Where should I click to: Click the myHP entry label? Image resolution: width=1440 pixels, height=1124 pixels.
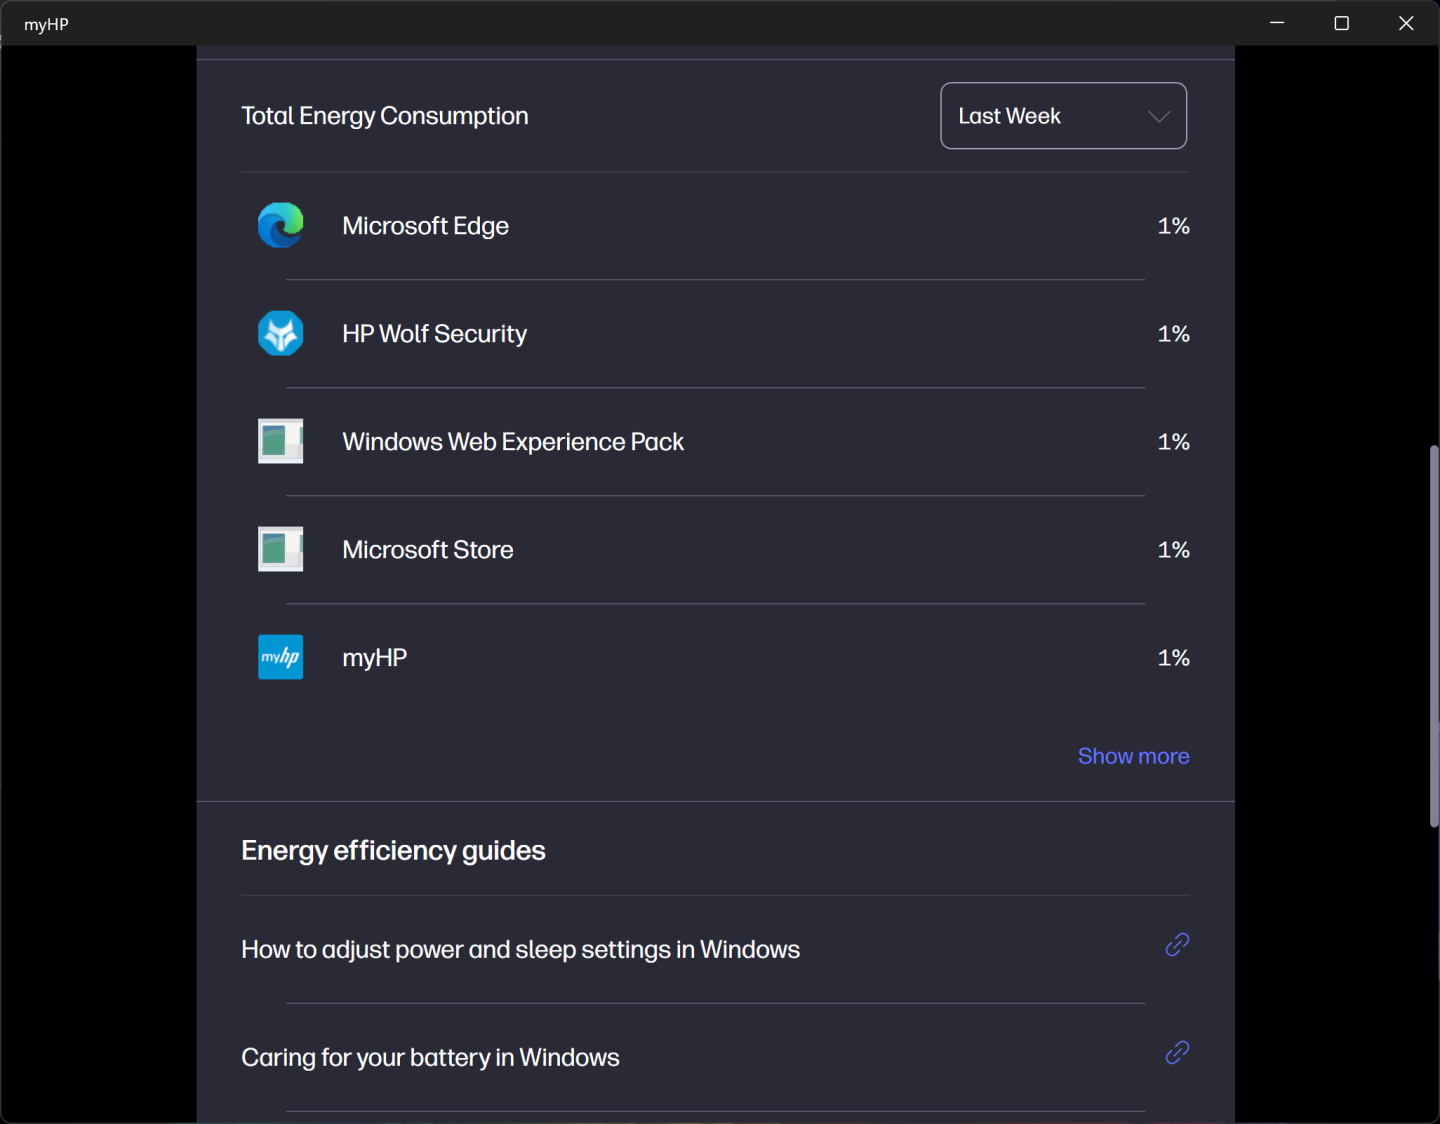point(374,658)
